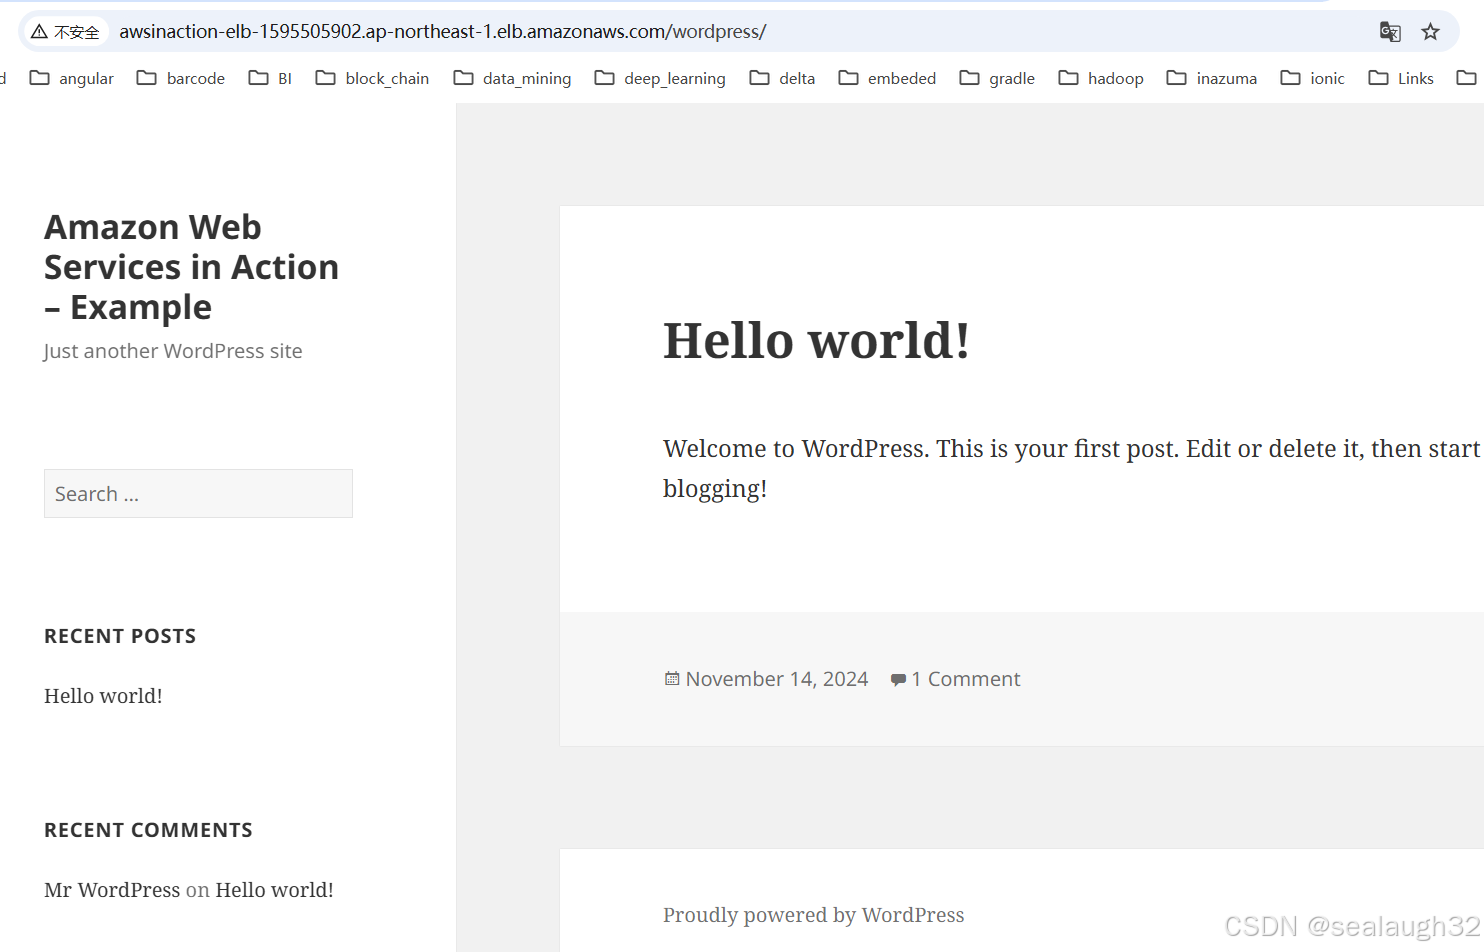
Task: Open the site title Amazon Web Services in Action
Action: 191,267
